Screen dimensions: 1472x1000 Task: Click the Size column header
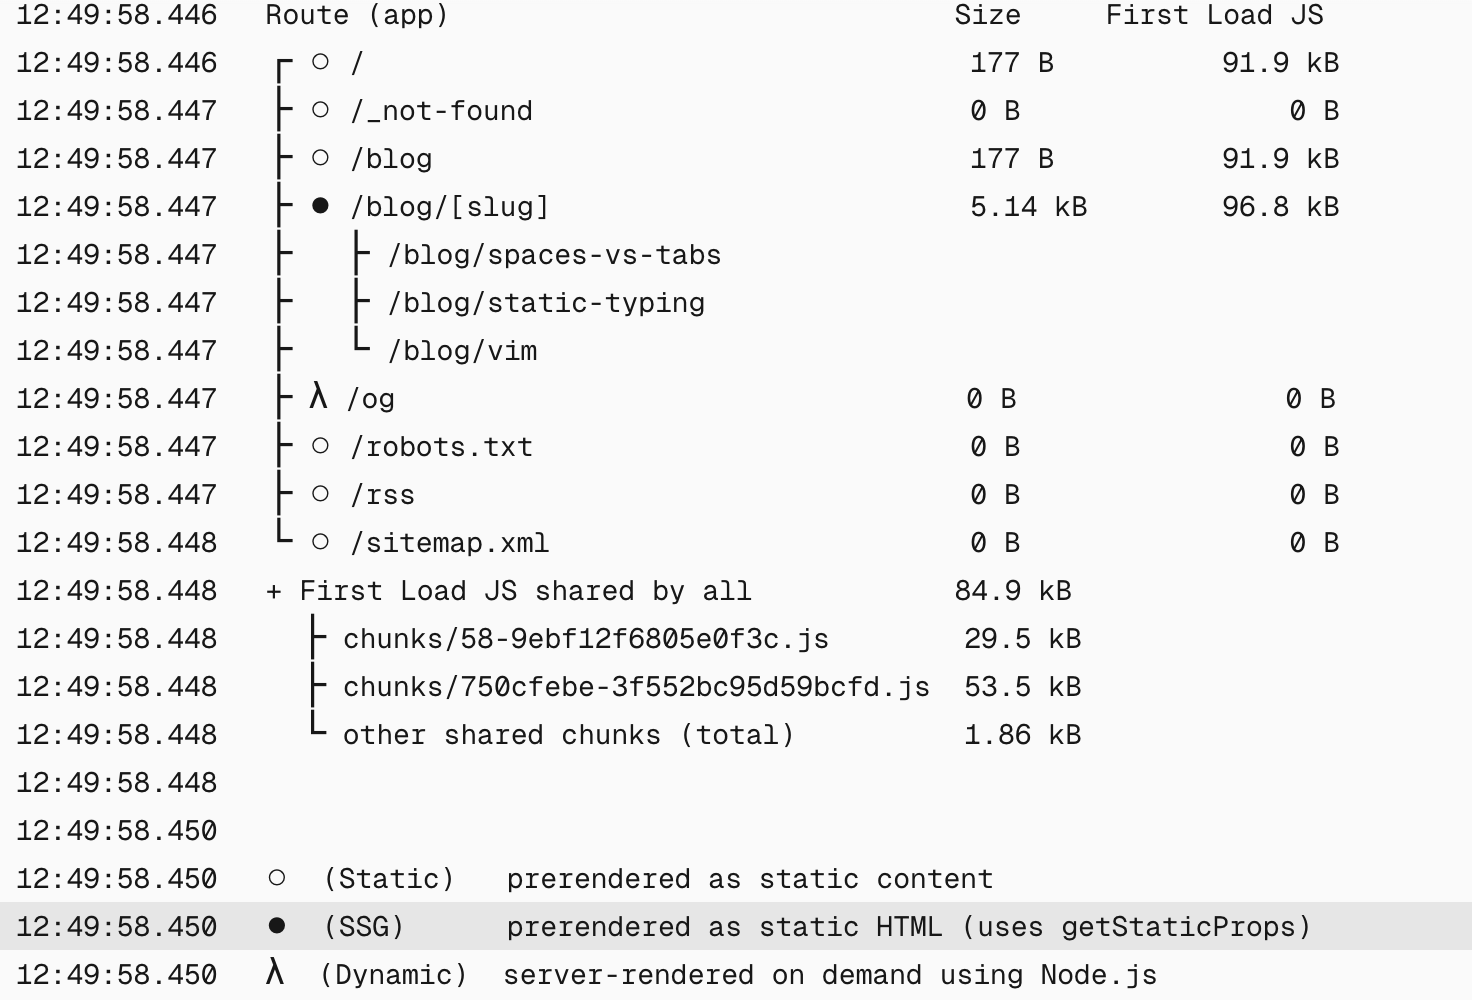click(987, 15)
